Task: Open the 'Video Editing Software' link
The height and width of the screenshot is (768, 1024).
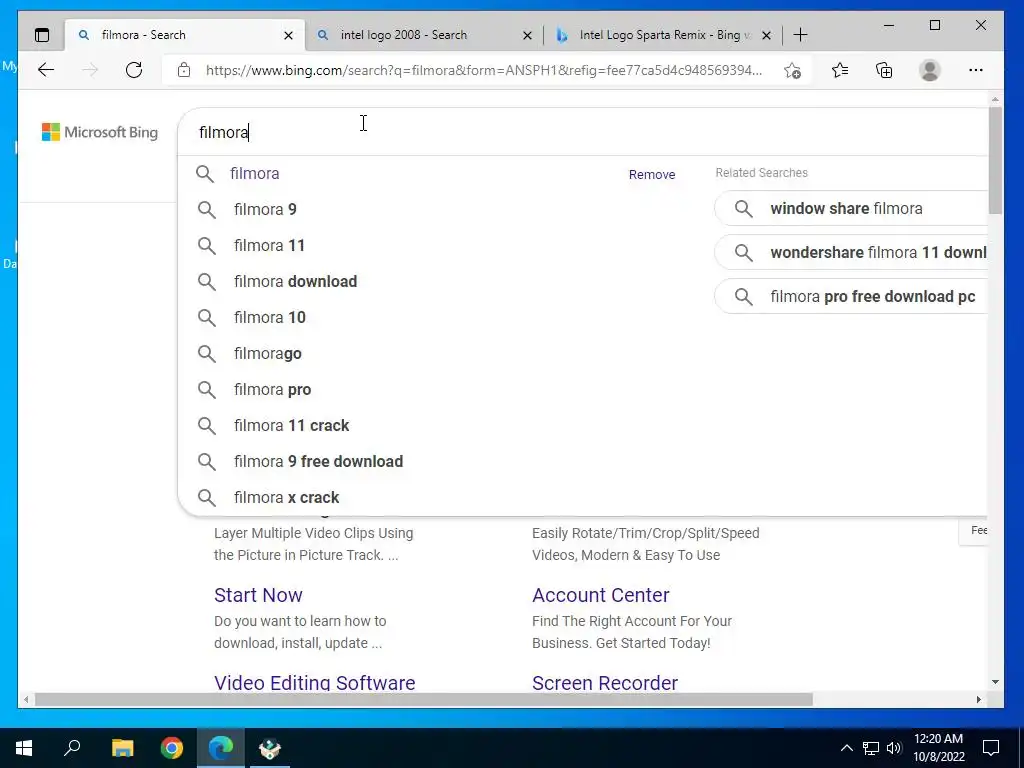Action: [x=315, y=682]
